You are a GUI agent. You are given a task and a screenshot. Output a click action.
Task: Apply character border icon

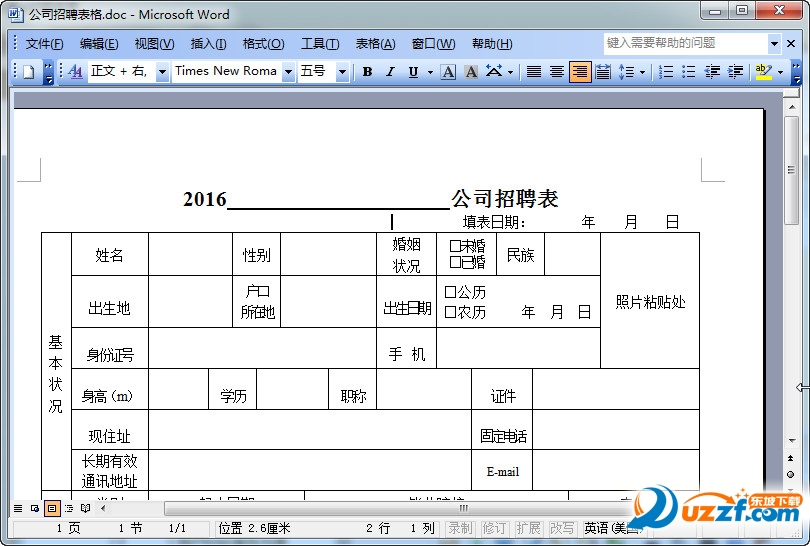[448, 72]
